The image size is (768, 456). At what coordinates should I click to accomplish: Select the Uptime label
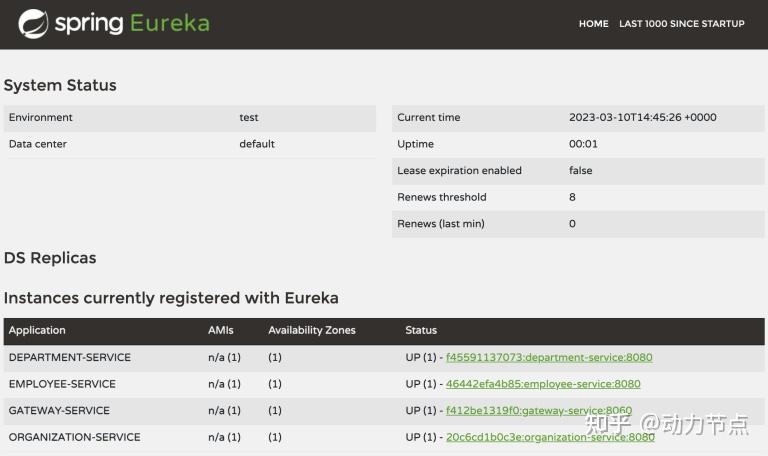click(x=415, y=144)
